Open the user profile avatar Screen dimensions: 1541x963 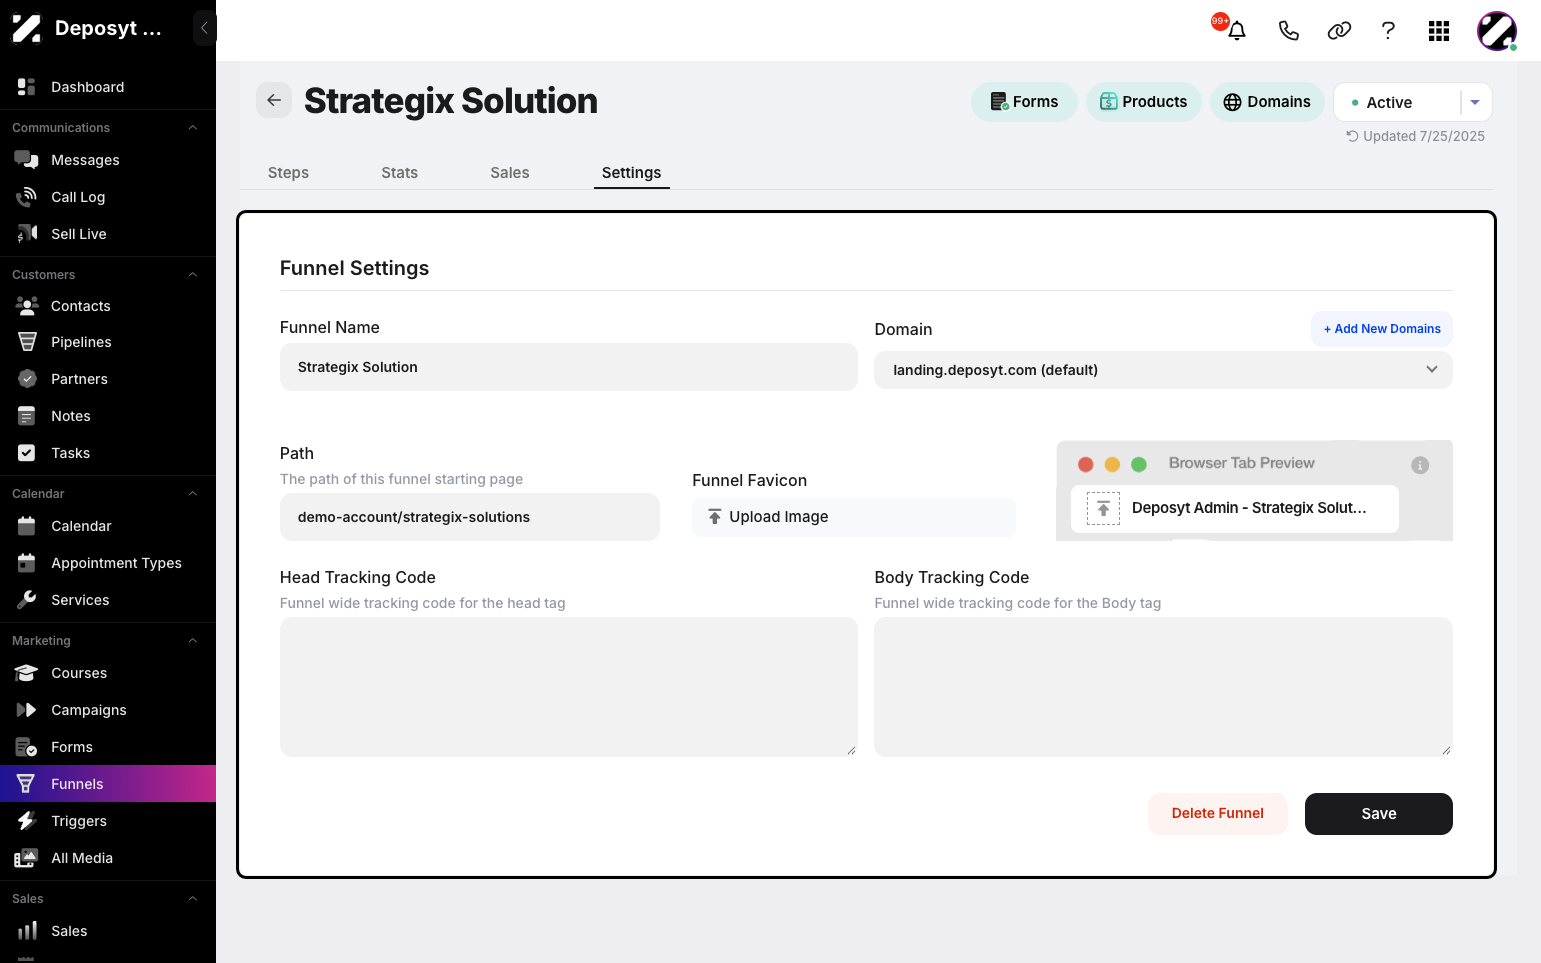pyautogui.click(x=1497, y=31)
